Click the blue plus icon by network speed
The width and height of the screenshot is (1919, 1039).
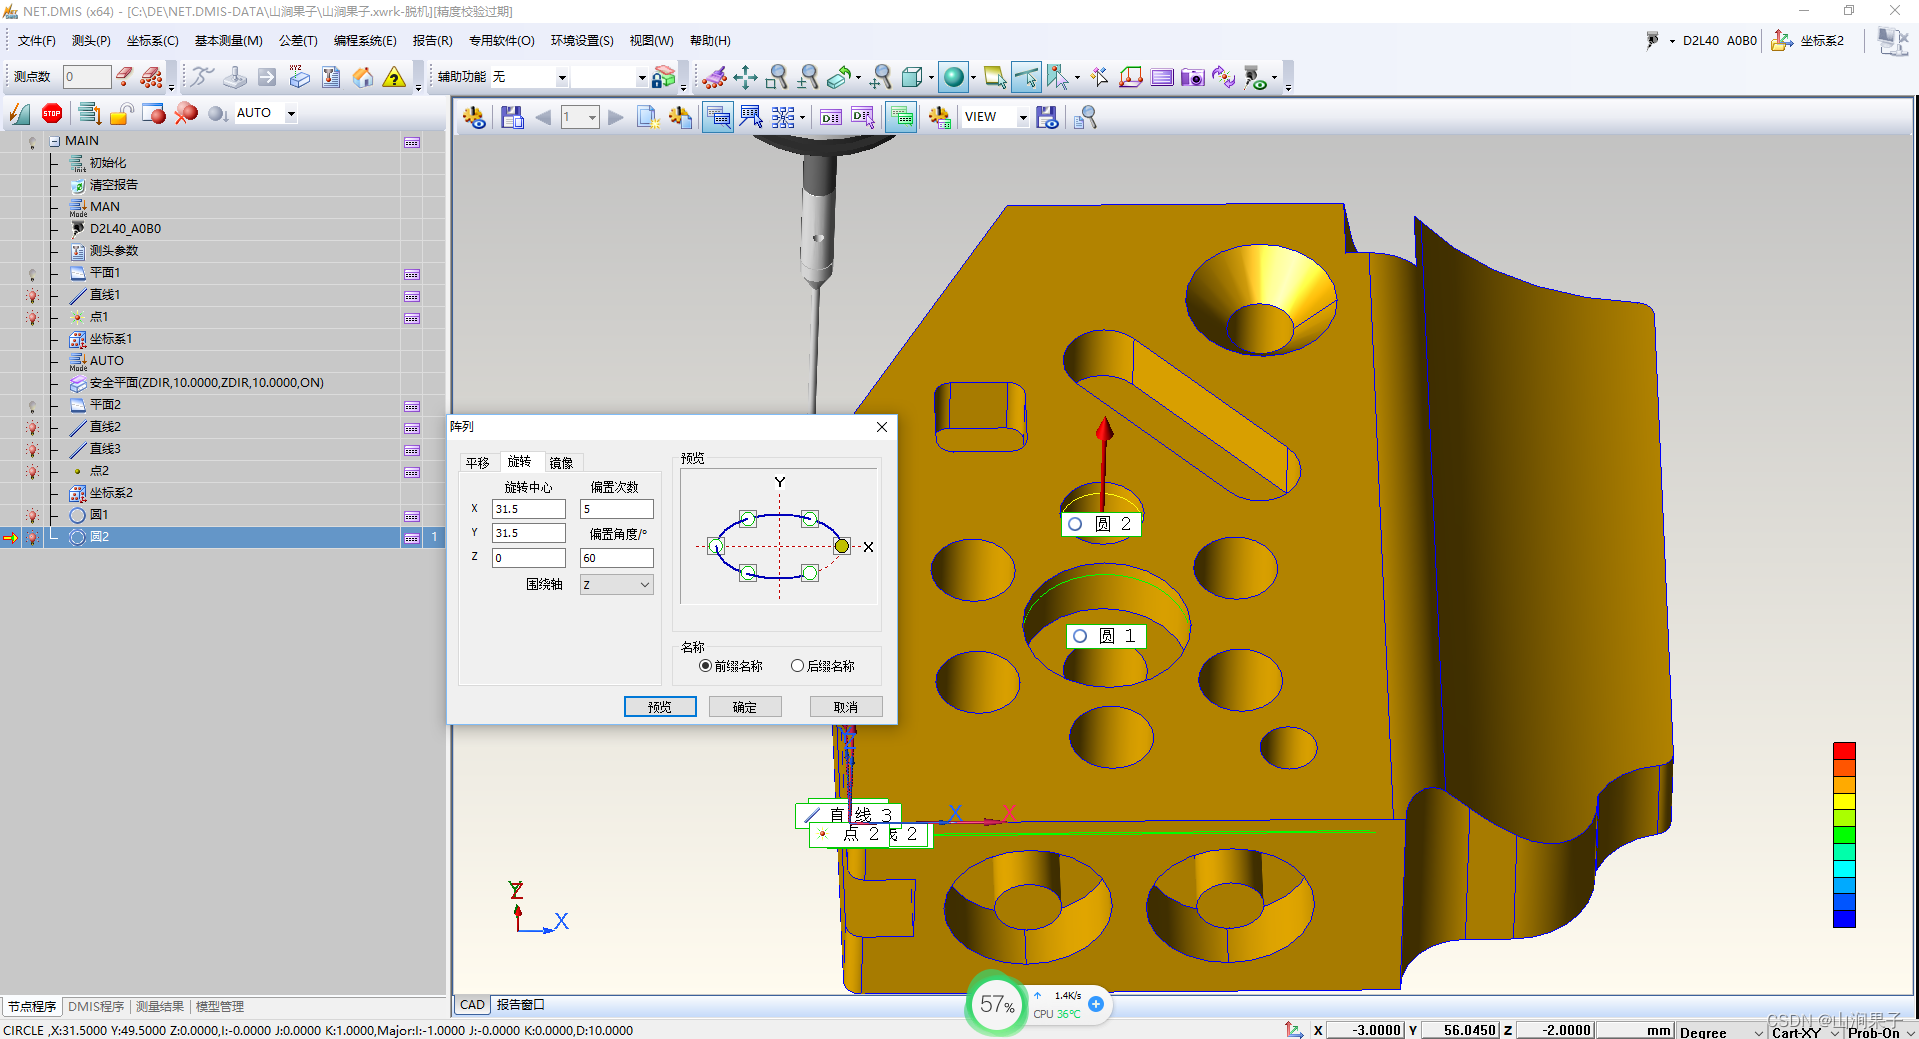[1096, 1004]
